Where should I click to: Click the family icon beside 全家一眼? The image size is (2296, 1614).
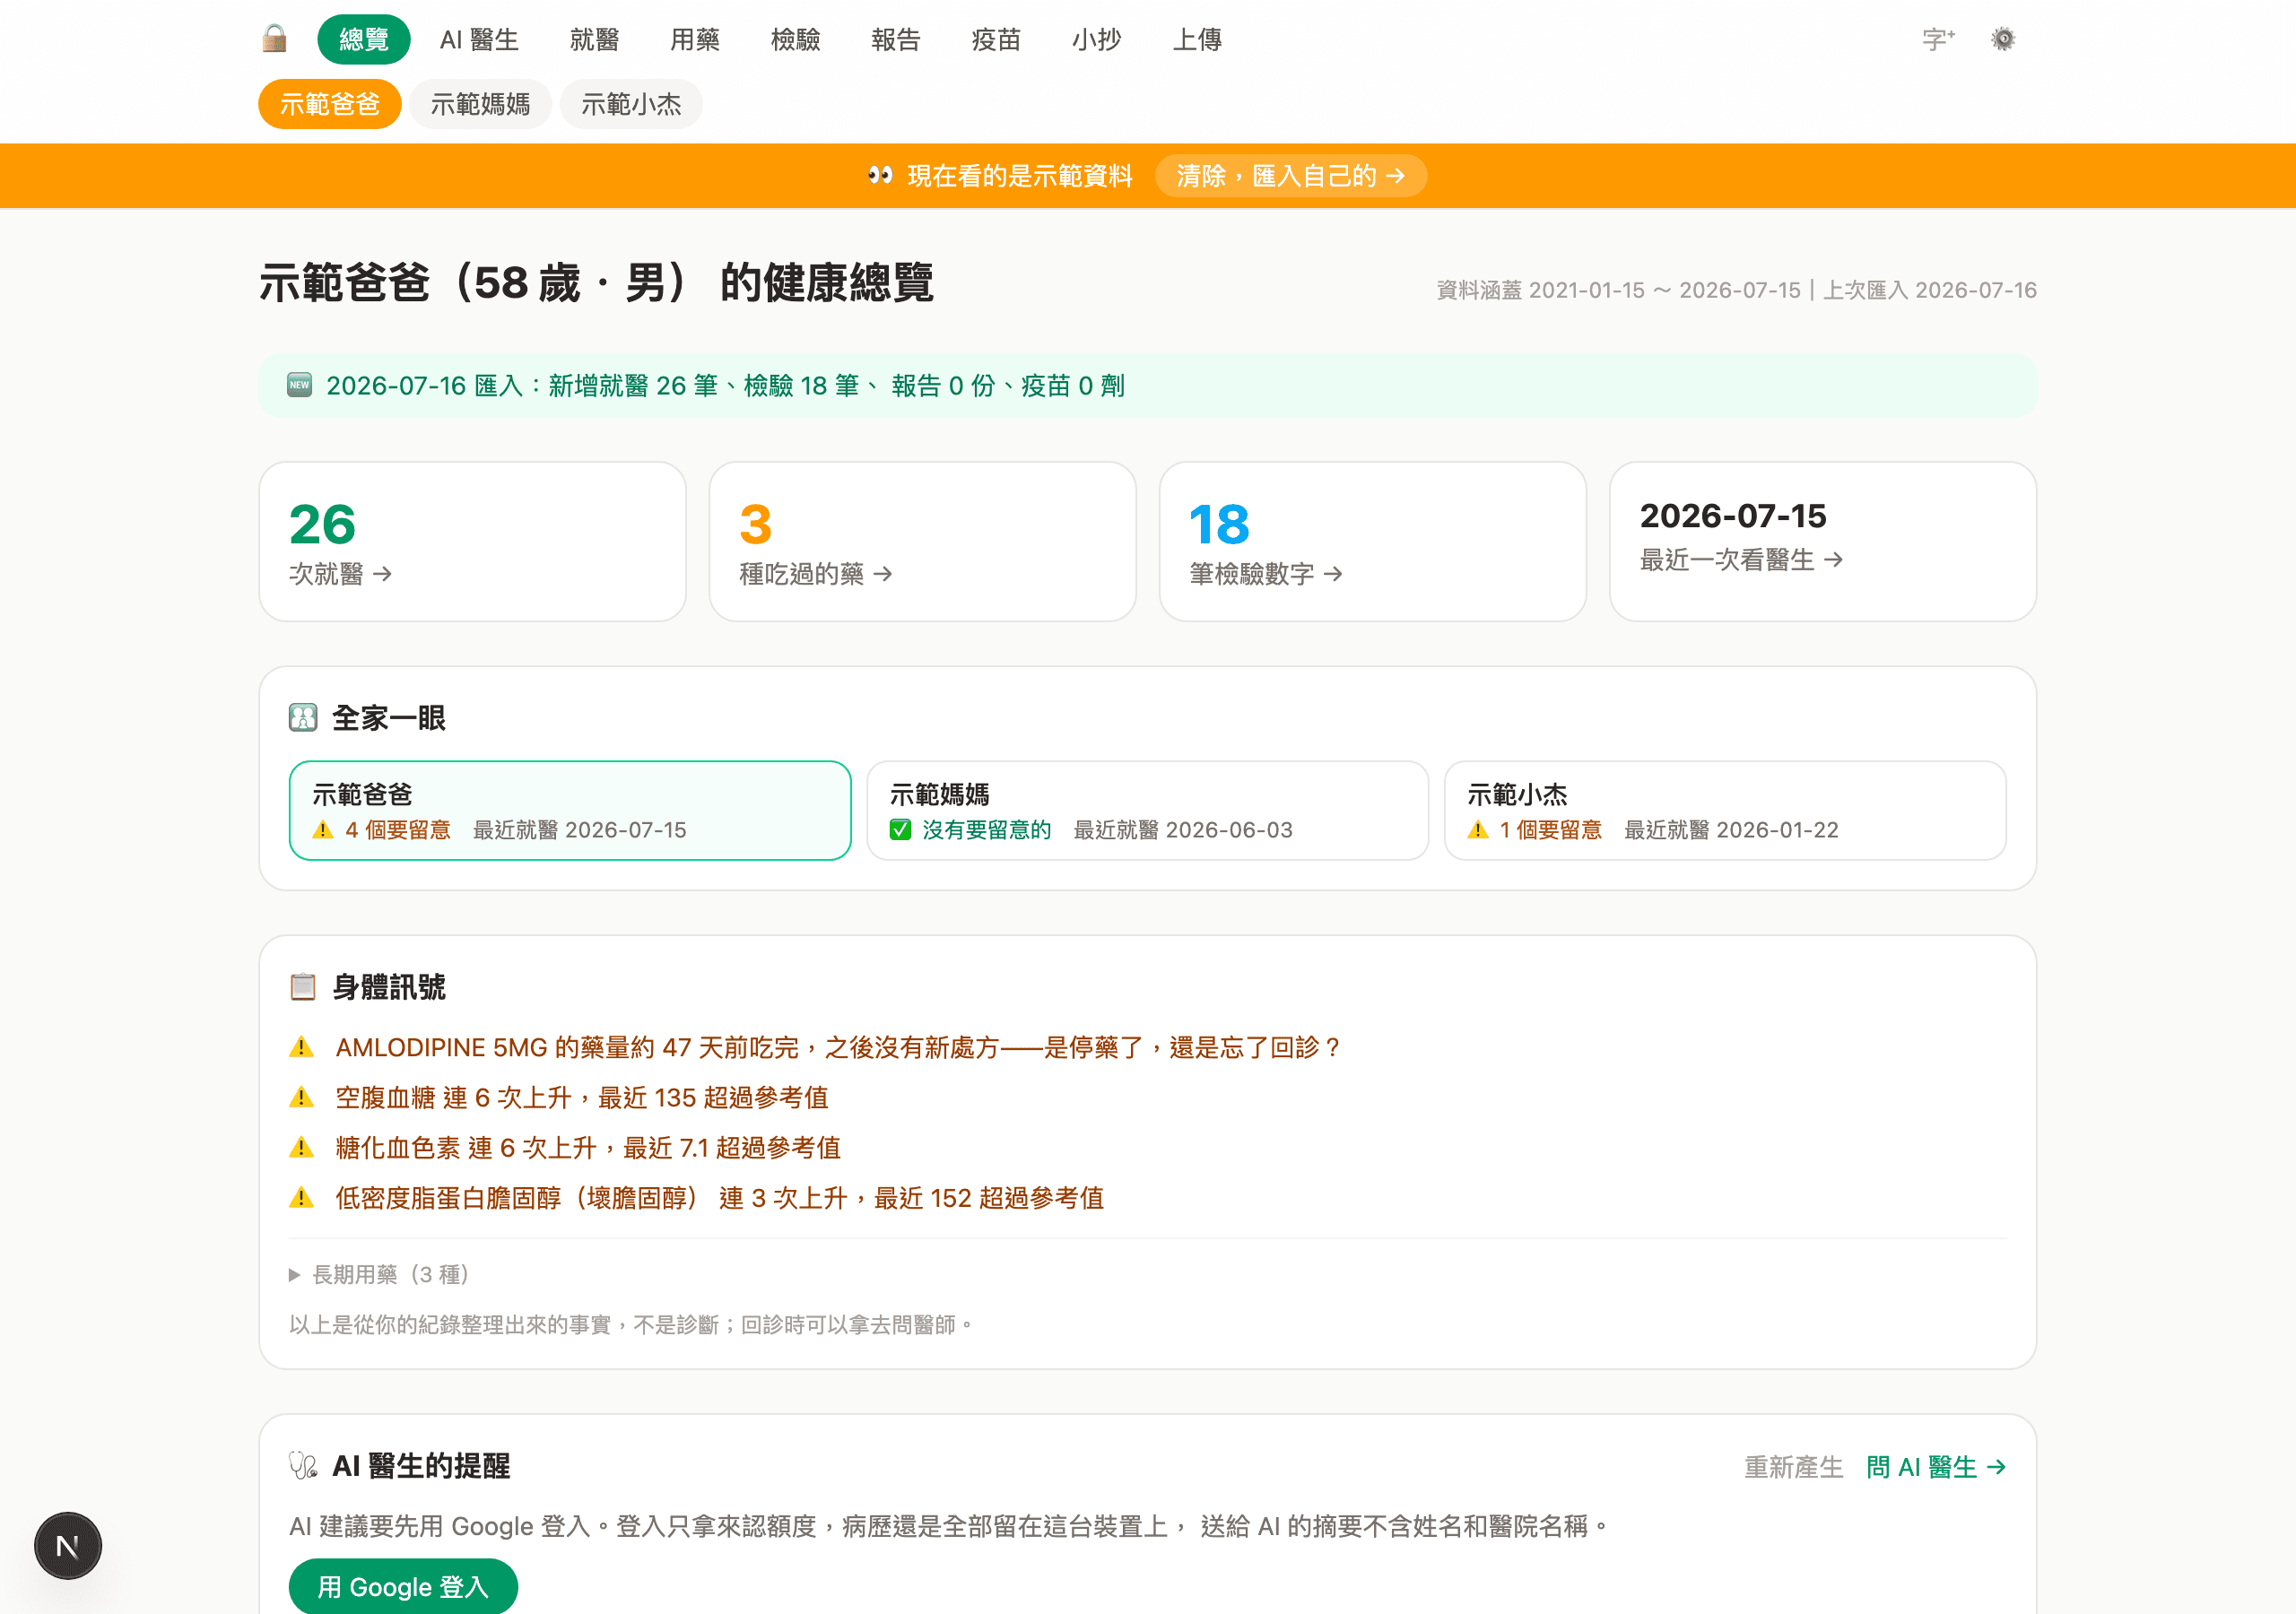[x=303, y=718]
